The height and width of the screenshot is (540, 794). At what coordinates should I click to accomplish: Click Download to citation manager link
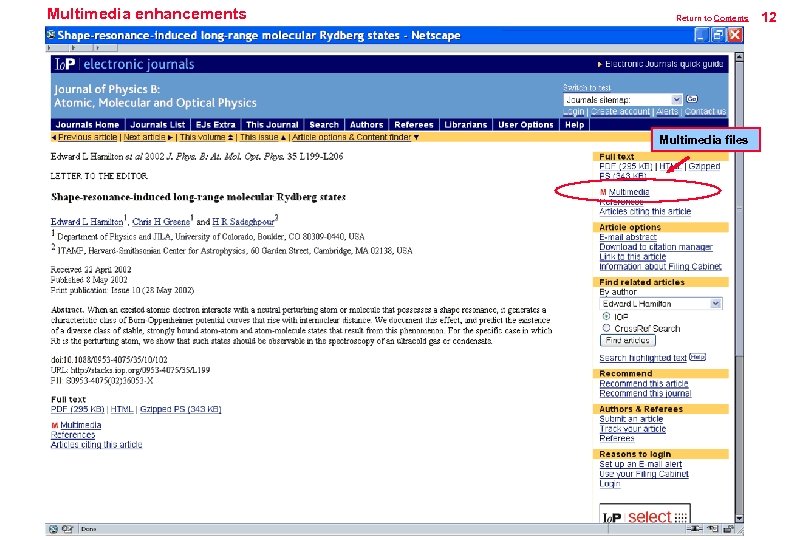(656, 247)
